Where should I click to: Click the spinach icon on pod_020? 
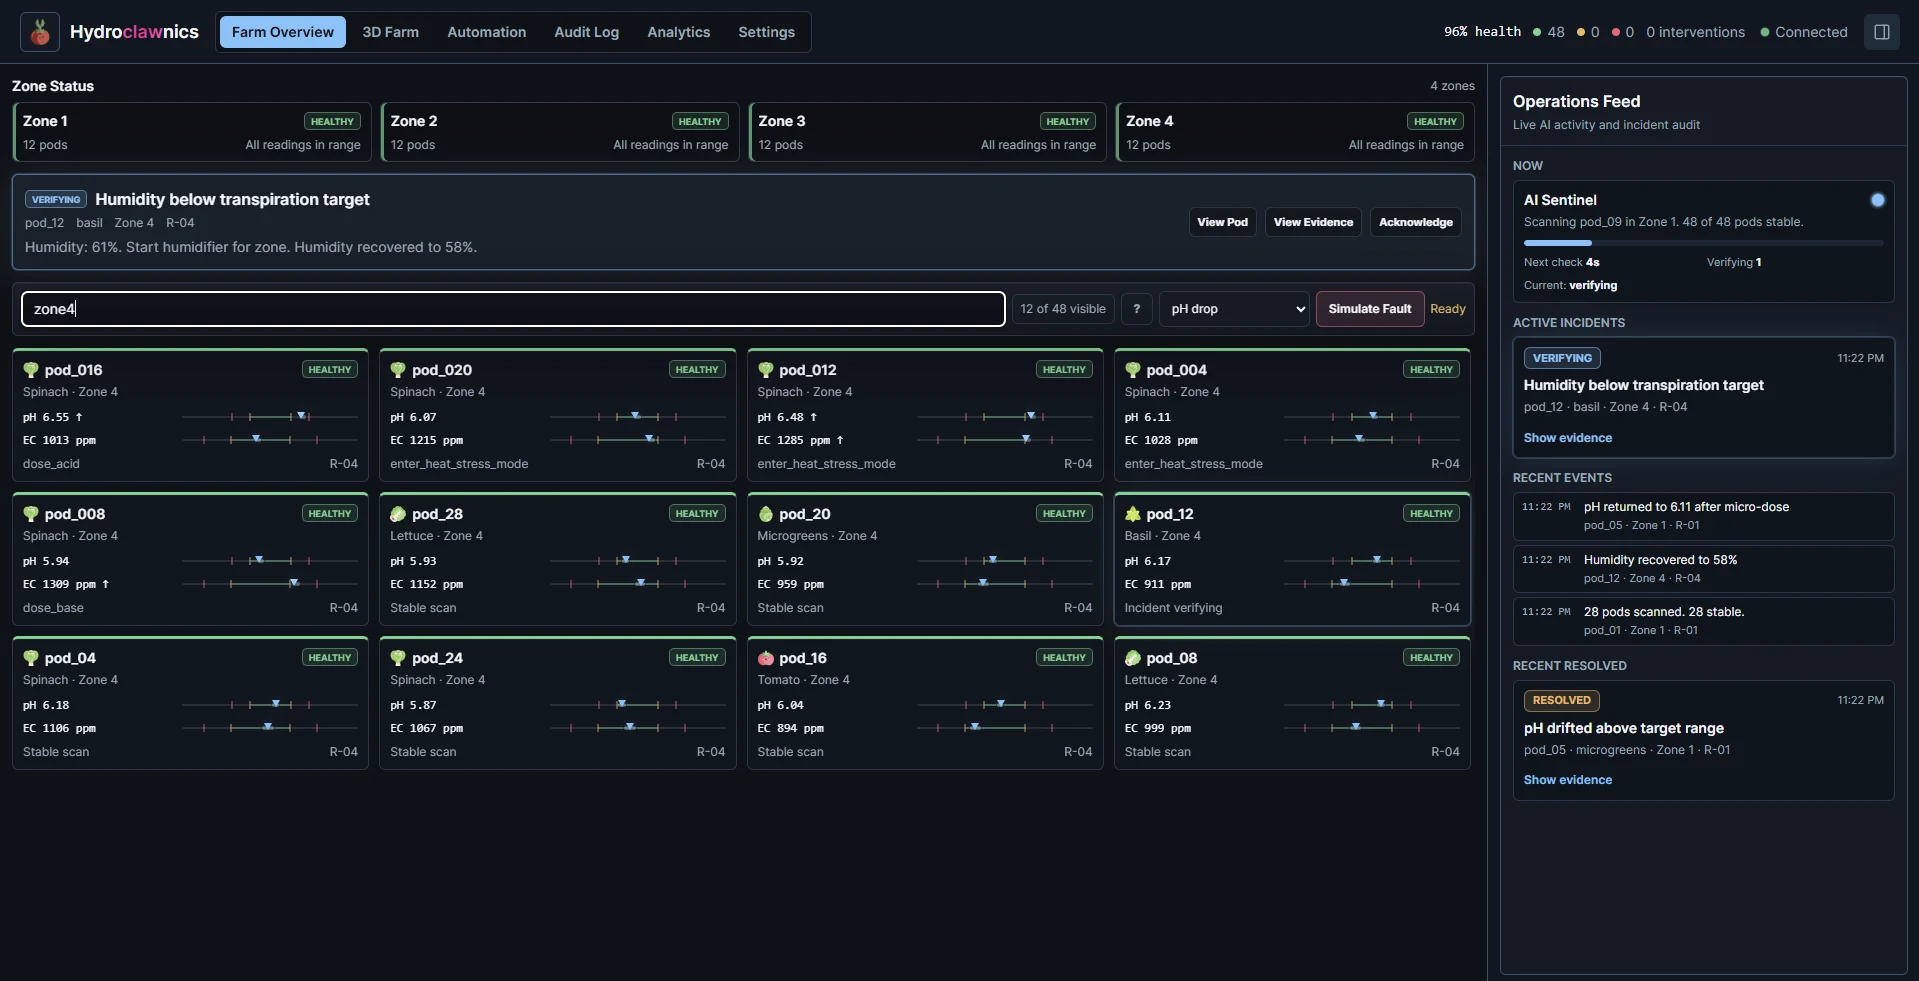(398, 370)
